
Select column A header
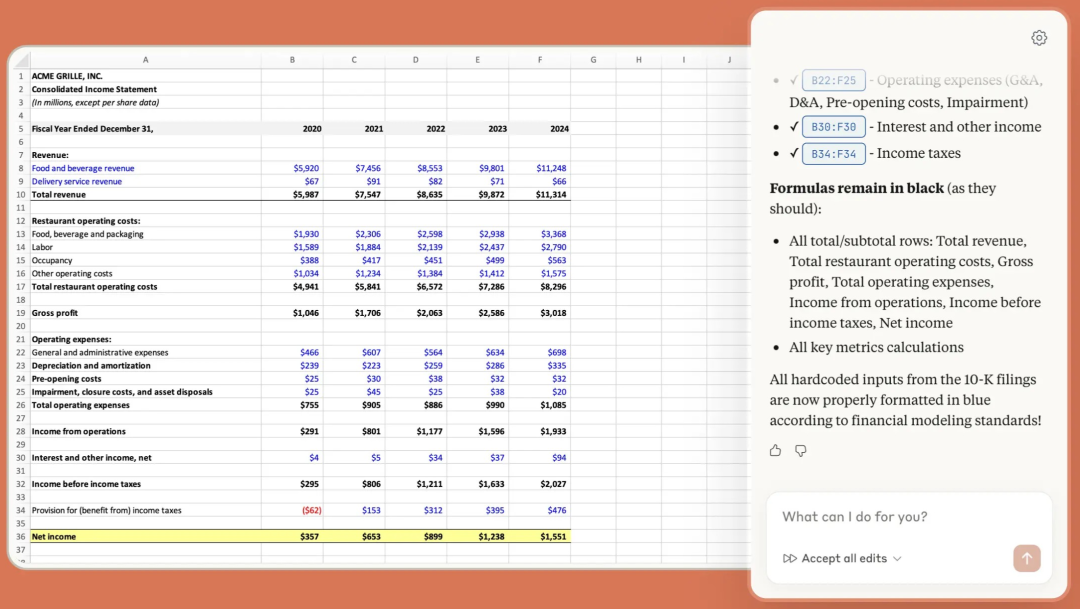click(145, 60)
